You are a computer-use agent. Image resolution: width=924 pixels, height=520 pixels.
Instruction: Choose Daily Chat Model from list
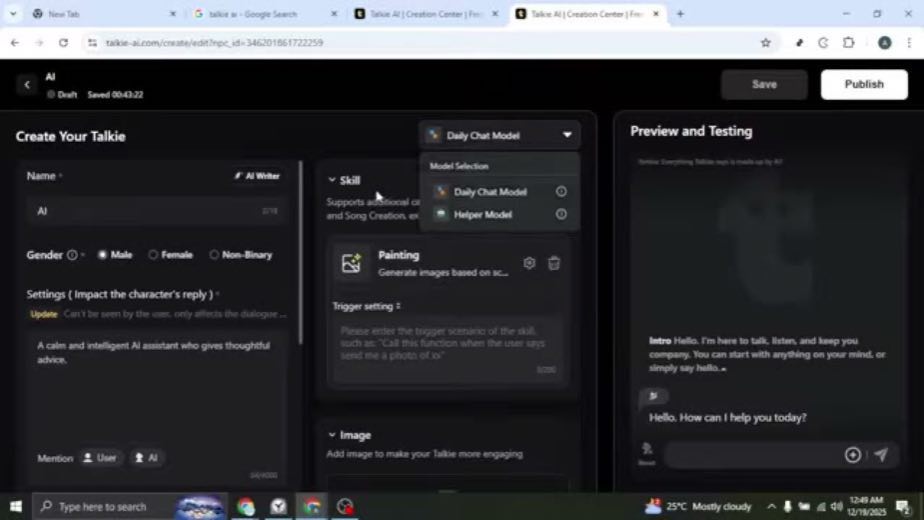(x=490, y=192)
